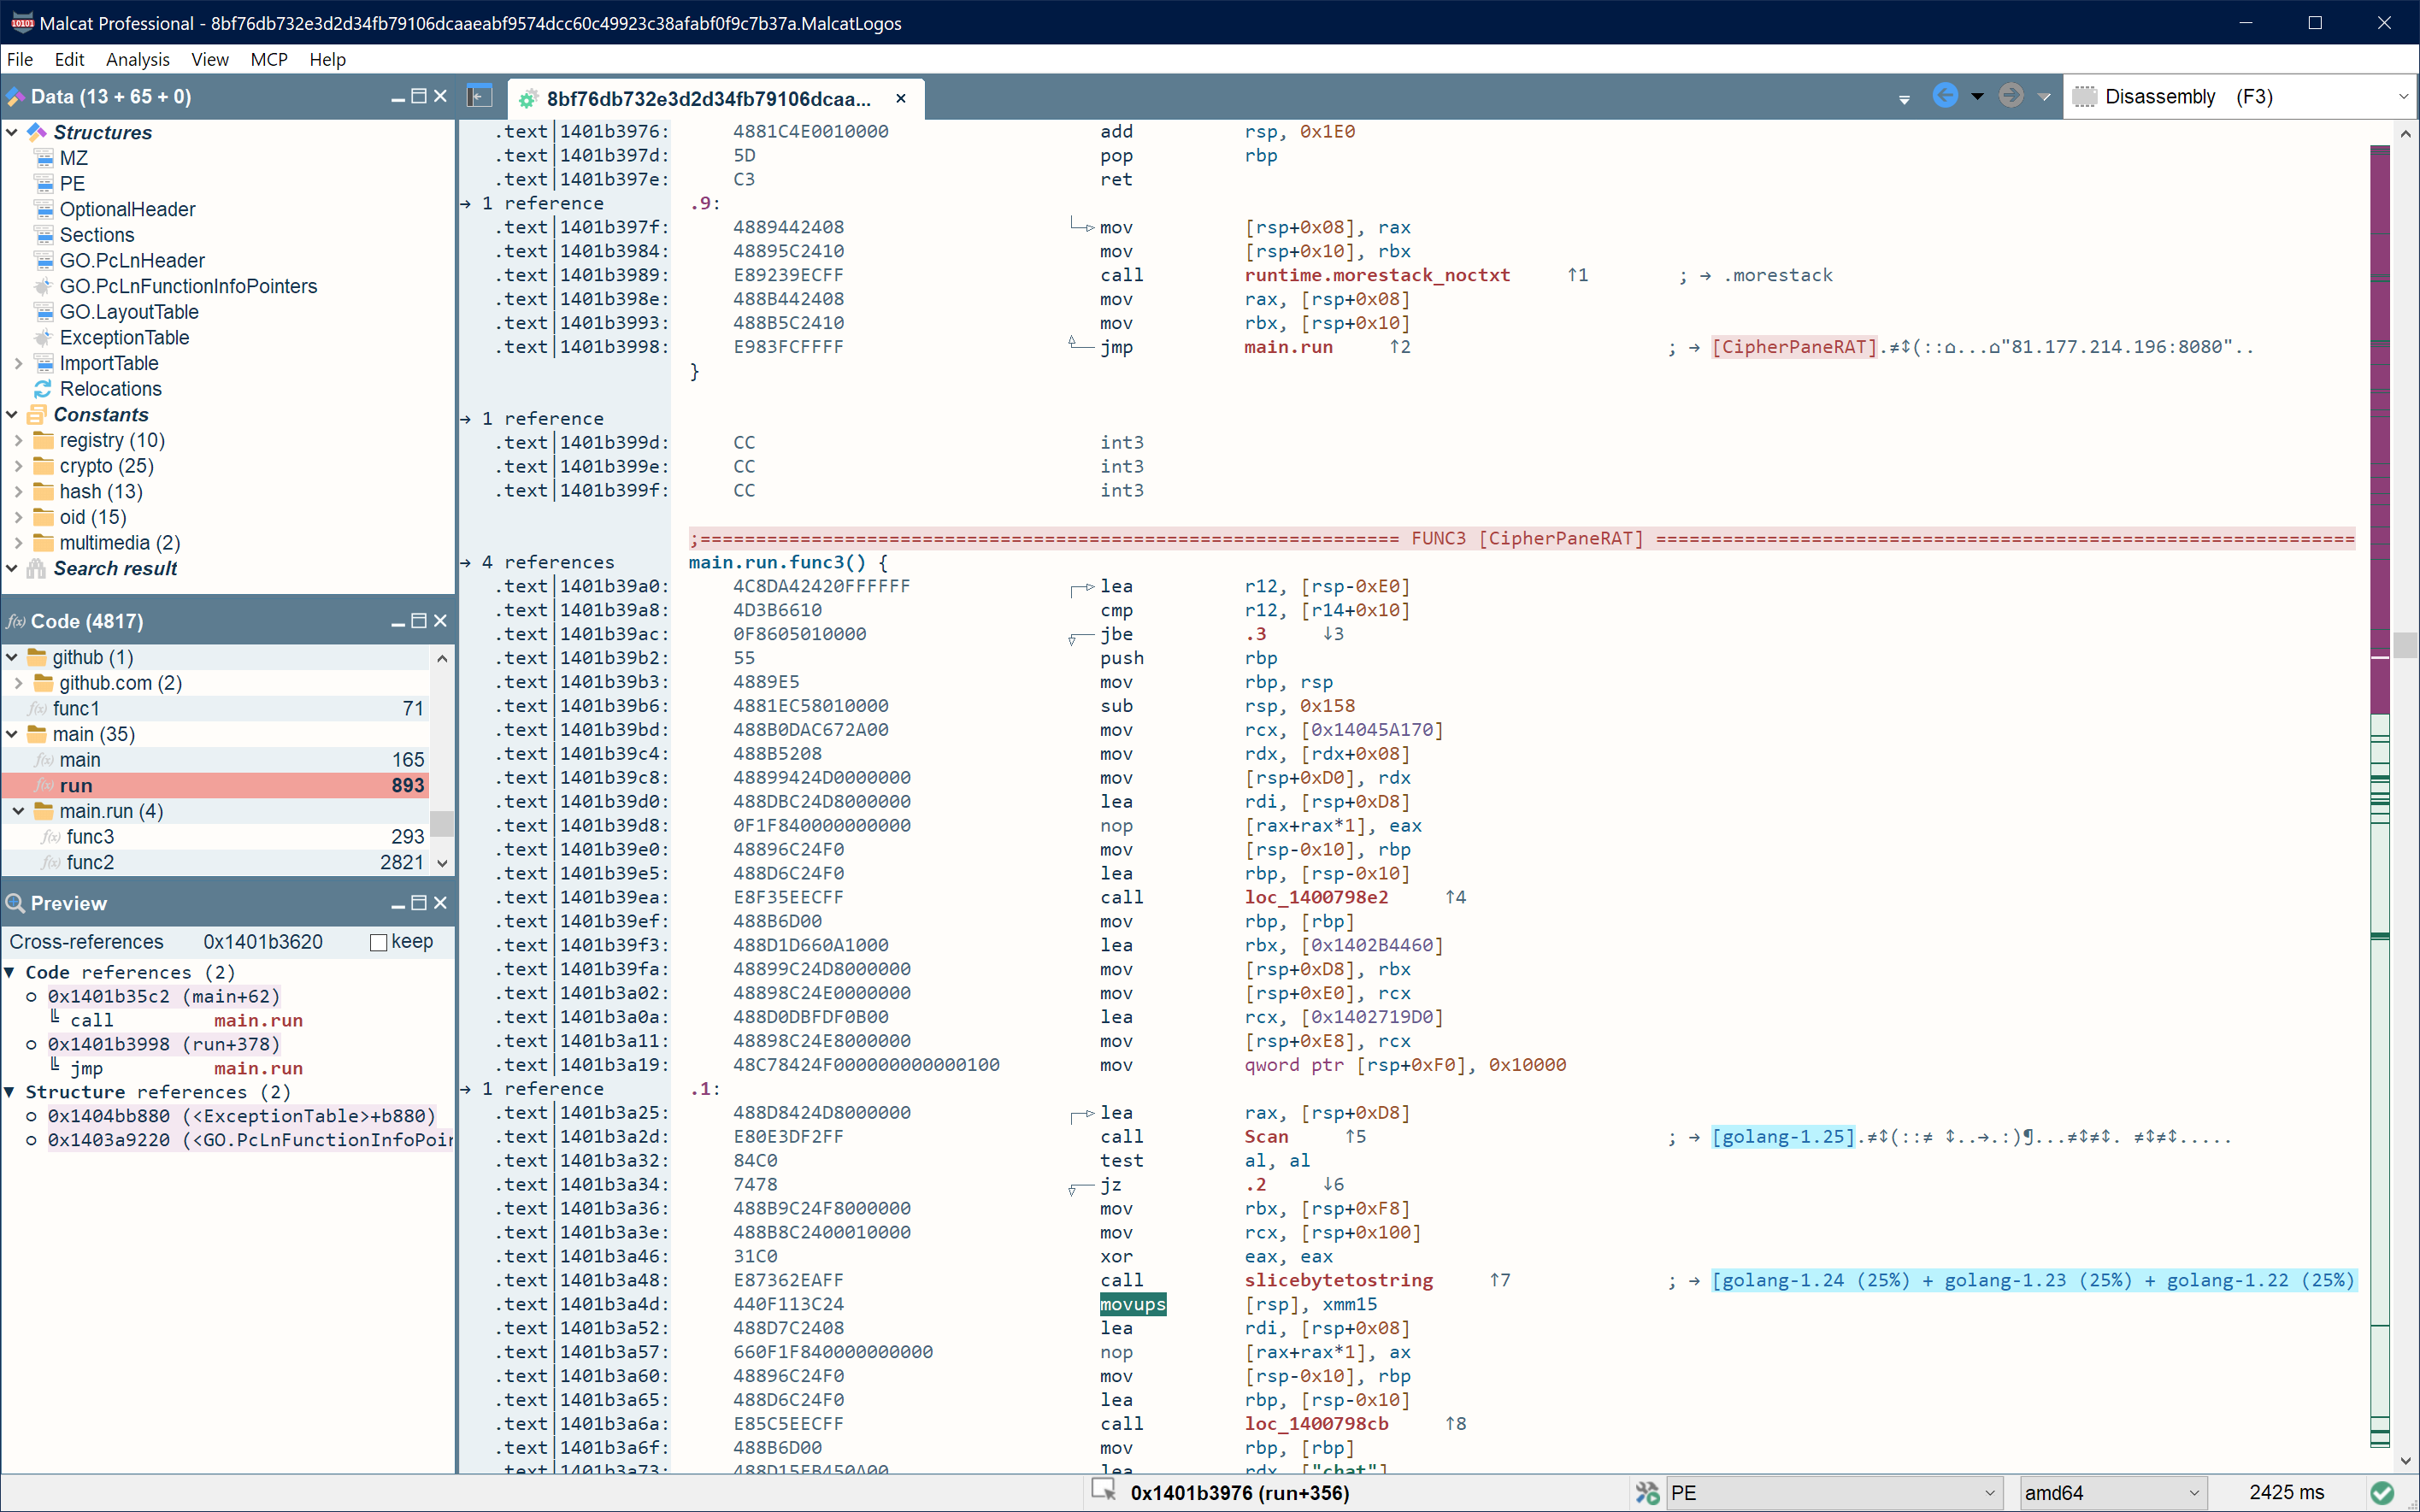Maximize the Data panel
Image resolution: width=2420 pixels, height=1512 pixels.
(419, 97)
